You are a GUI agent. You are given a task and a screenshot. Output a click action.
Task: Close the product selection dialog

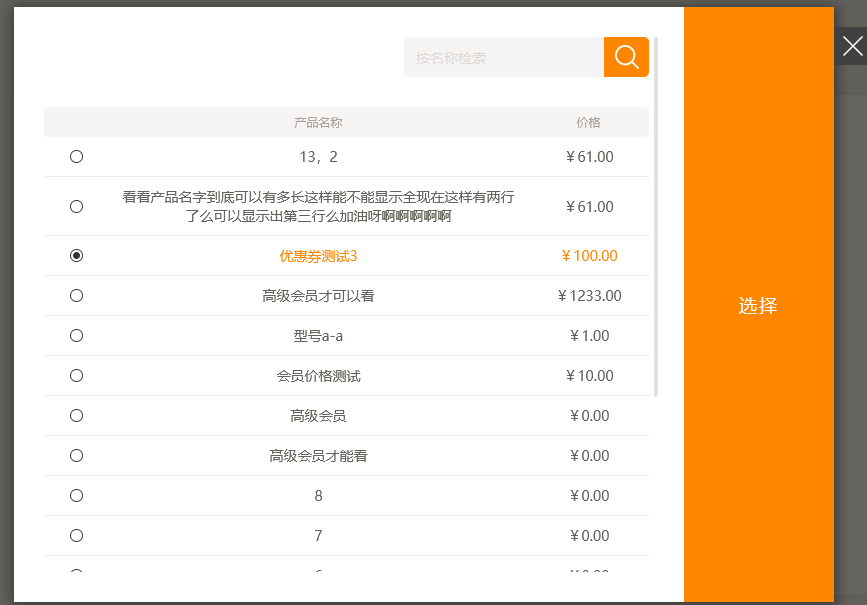(852, 46)
